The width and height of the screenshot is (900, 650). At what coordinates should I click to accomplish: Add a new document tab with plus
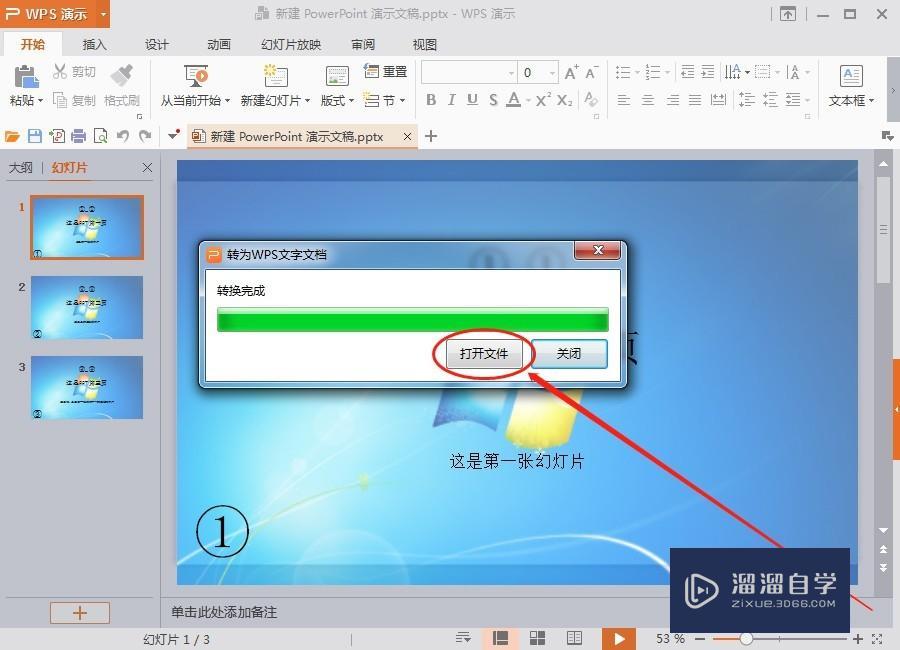430,136
